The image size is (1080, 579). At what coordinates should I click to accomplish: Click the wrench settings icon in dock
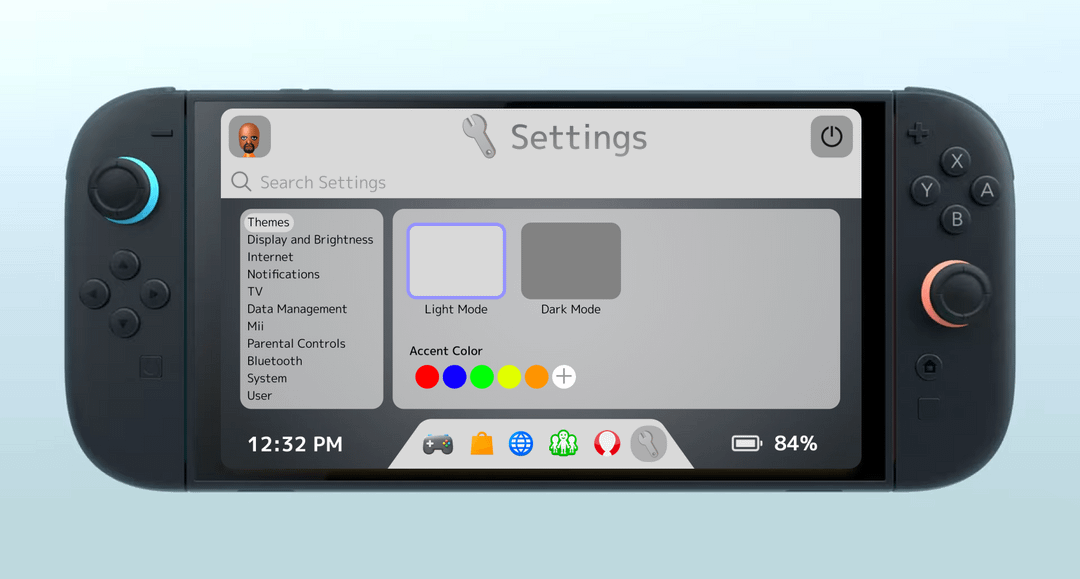click(648, 444)
